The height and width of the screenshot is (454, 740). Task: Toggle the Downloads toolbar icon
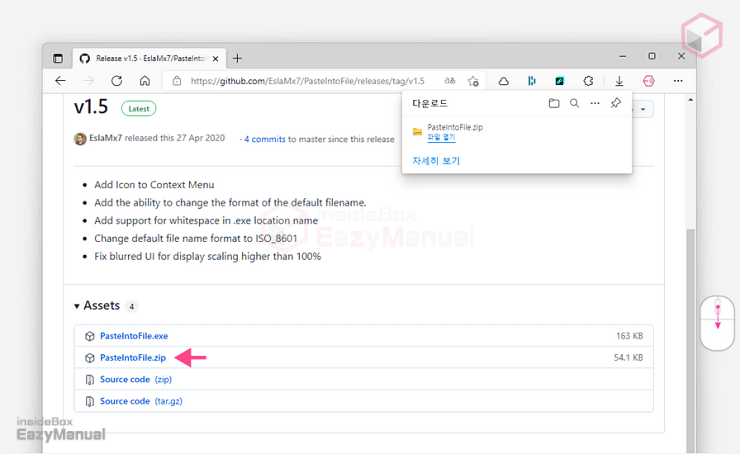coord(619,81)
